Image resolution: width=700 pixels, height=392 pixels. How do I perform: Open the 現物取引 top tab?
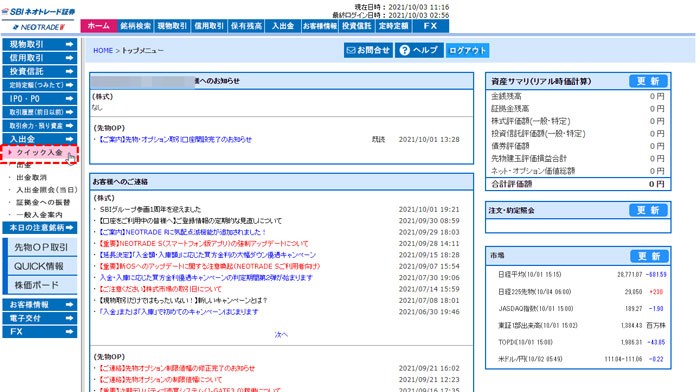tap(172, 26)
